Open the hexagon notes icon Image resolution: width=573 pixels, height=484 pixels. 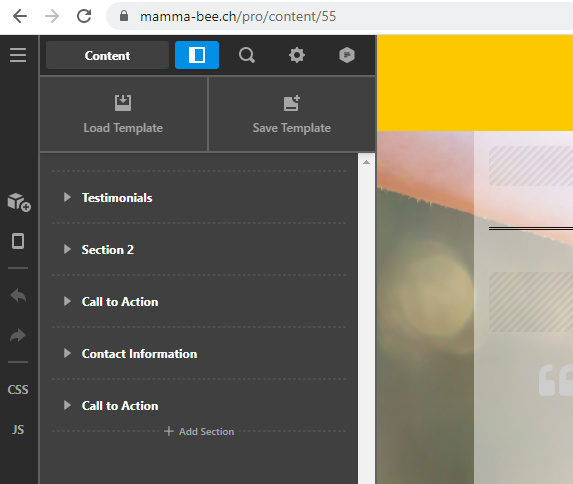tap(347, 55)
